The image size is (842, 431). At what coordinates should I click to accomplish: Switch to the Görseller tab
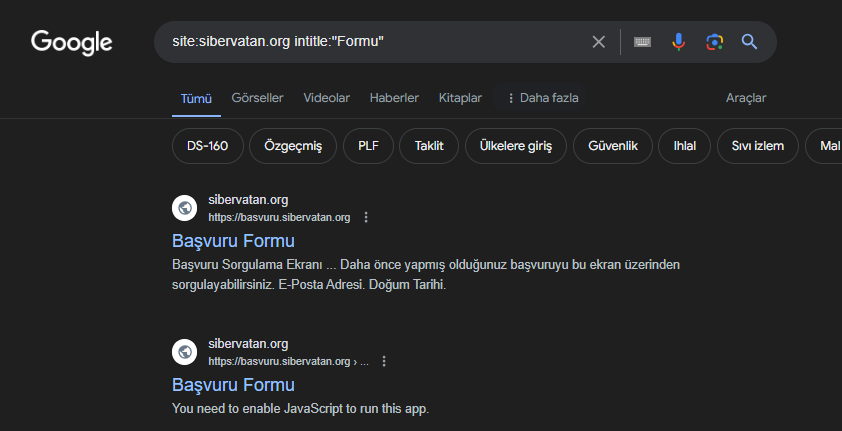click(257, 98)
